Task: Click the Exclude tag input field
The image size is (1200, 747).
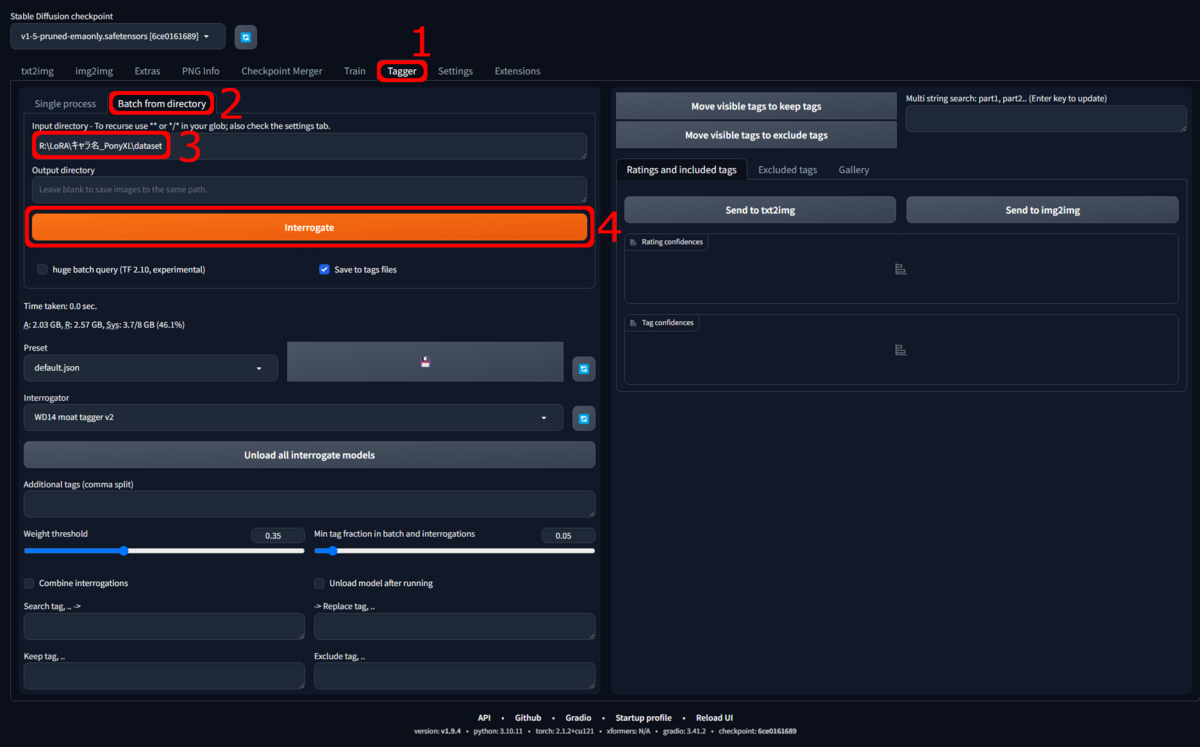Action: 454,676
